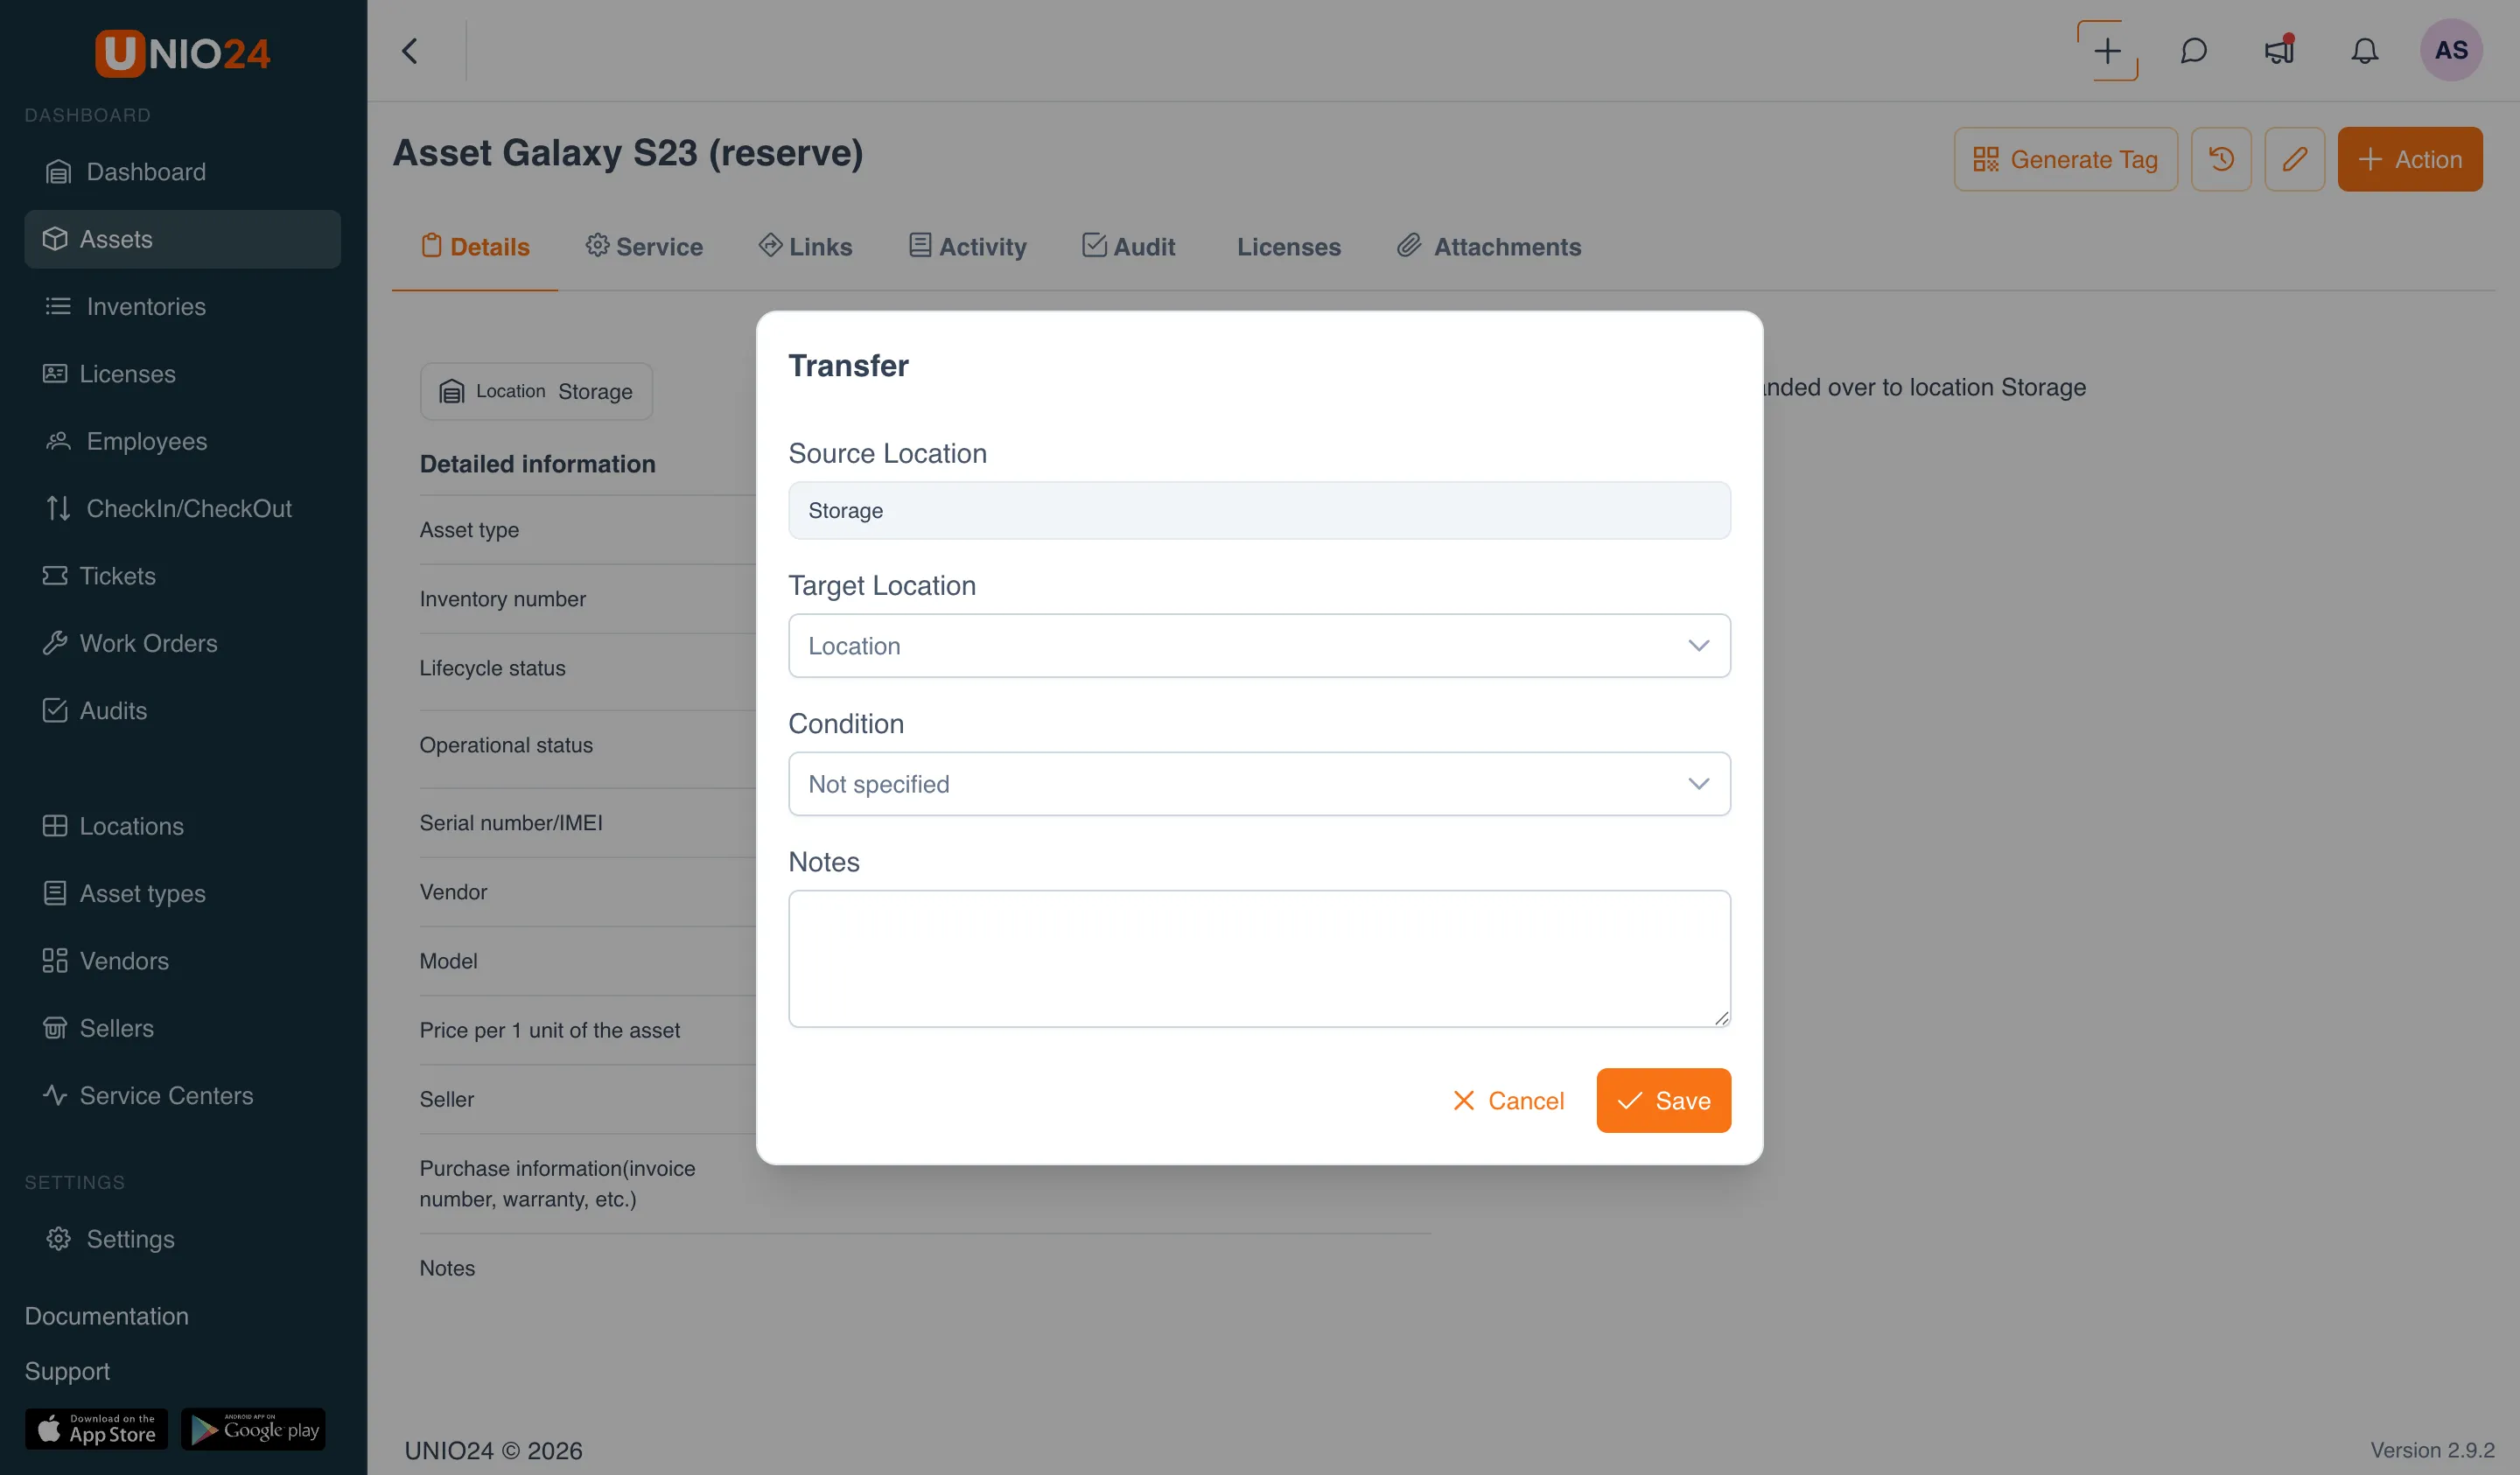Open Employees in the sidebar

[x=183, y=441]
